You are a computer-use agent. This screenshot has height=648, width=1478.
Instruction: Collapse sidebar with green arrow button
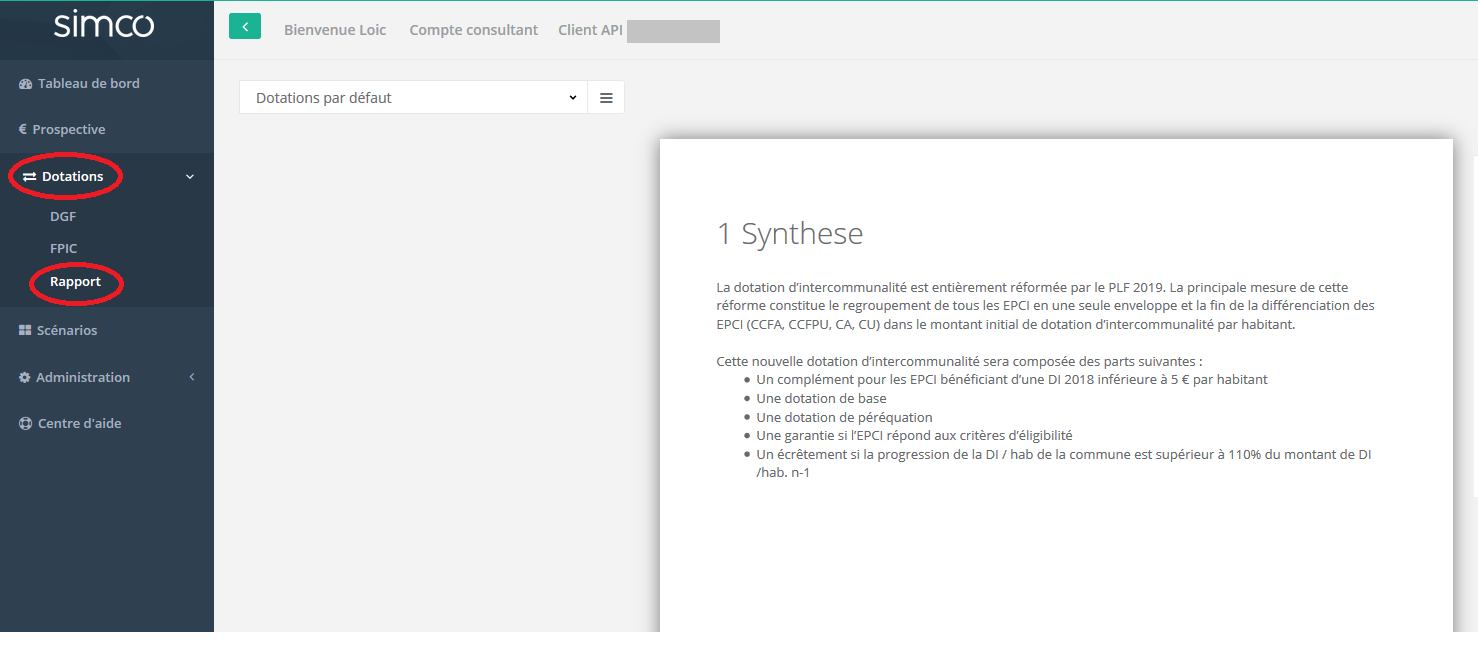click(245, 26)
